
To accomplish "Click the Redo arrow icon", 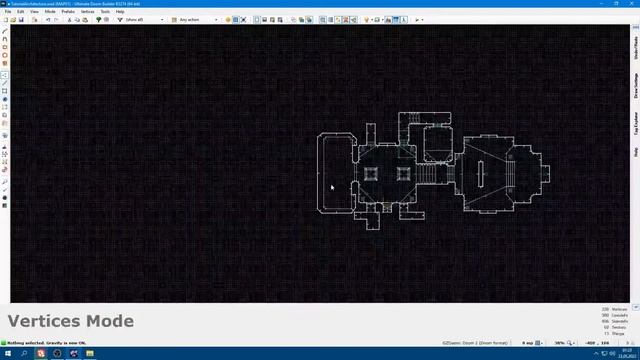I will [56, 20].
